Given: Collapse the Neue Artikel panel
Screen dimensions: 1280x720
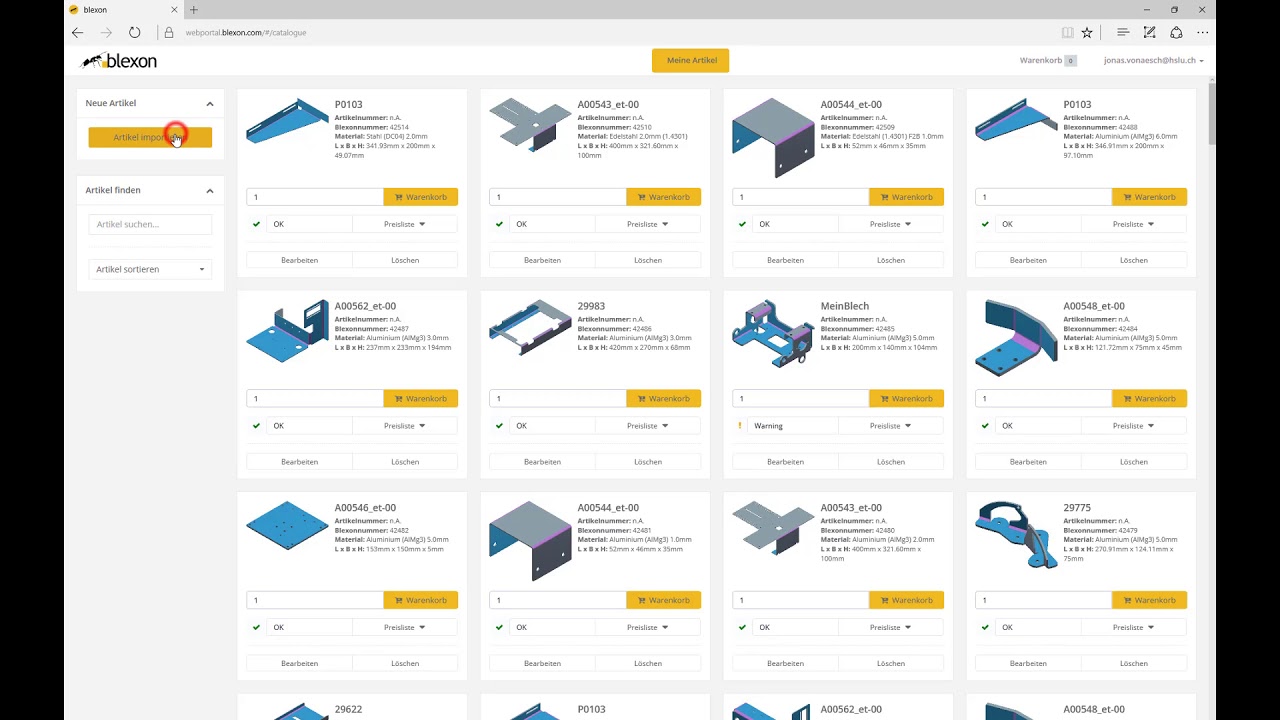Looking at the screenshot, I should pos(210,103).
